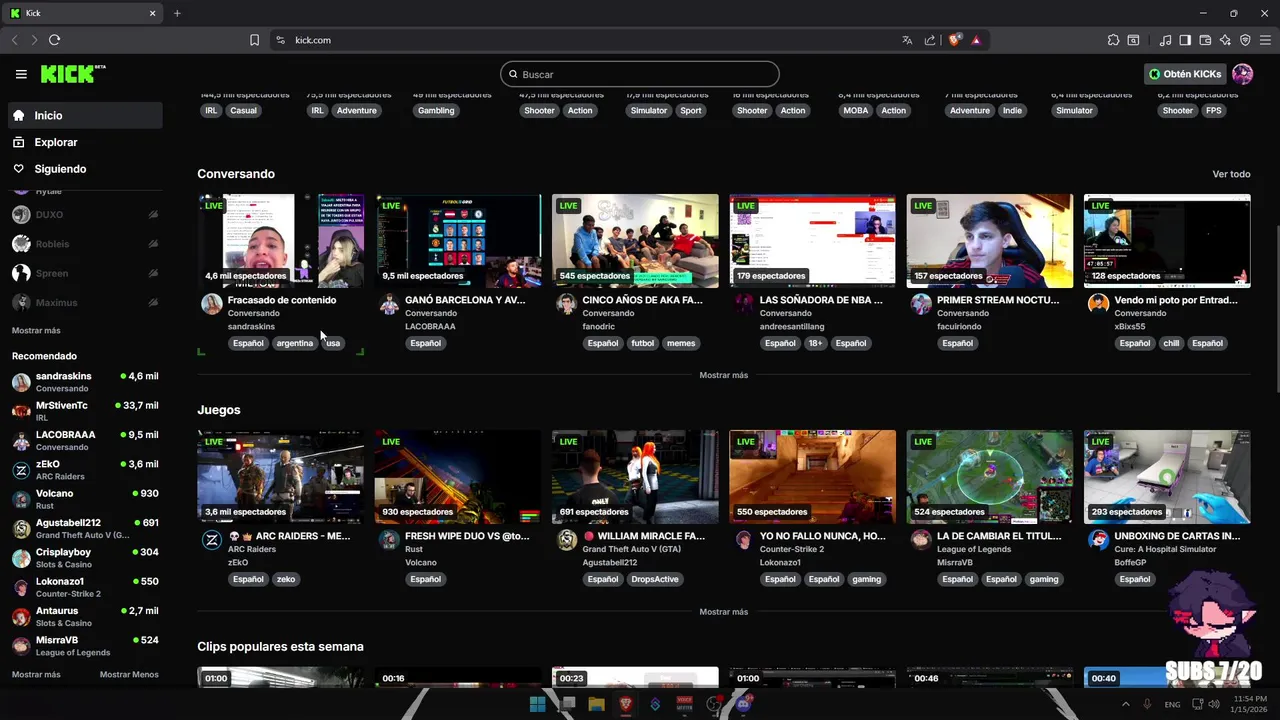Click the zeko tag under ARC Raiders stream

[x=286, y=579]
